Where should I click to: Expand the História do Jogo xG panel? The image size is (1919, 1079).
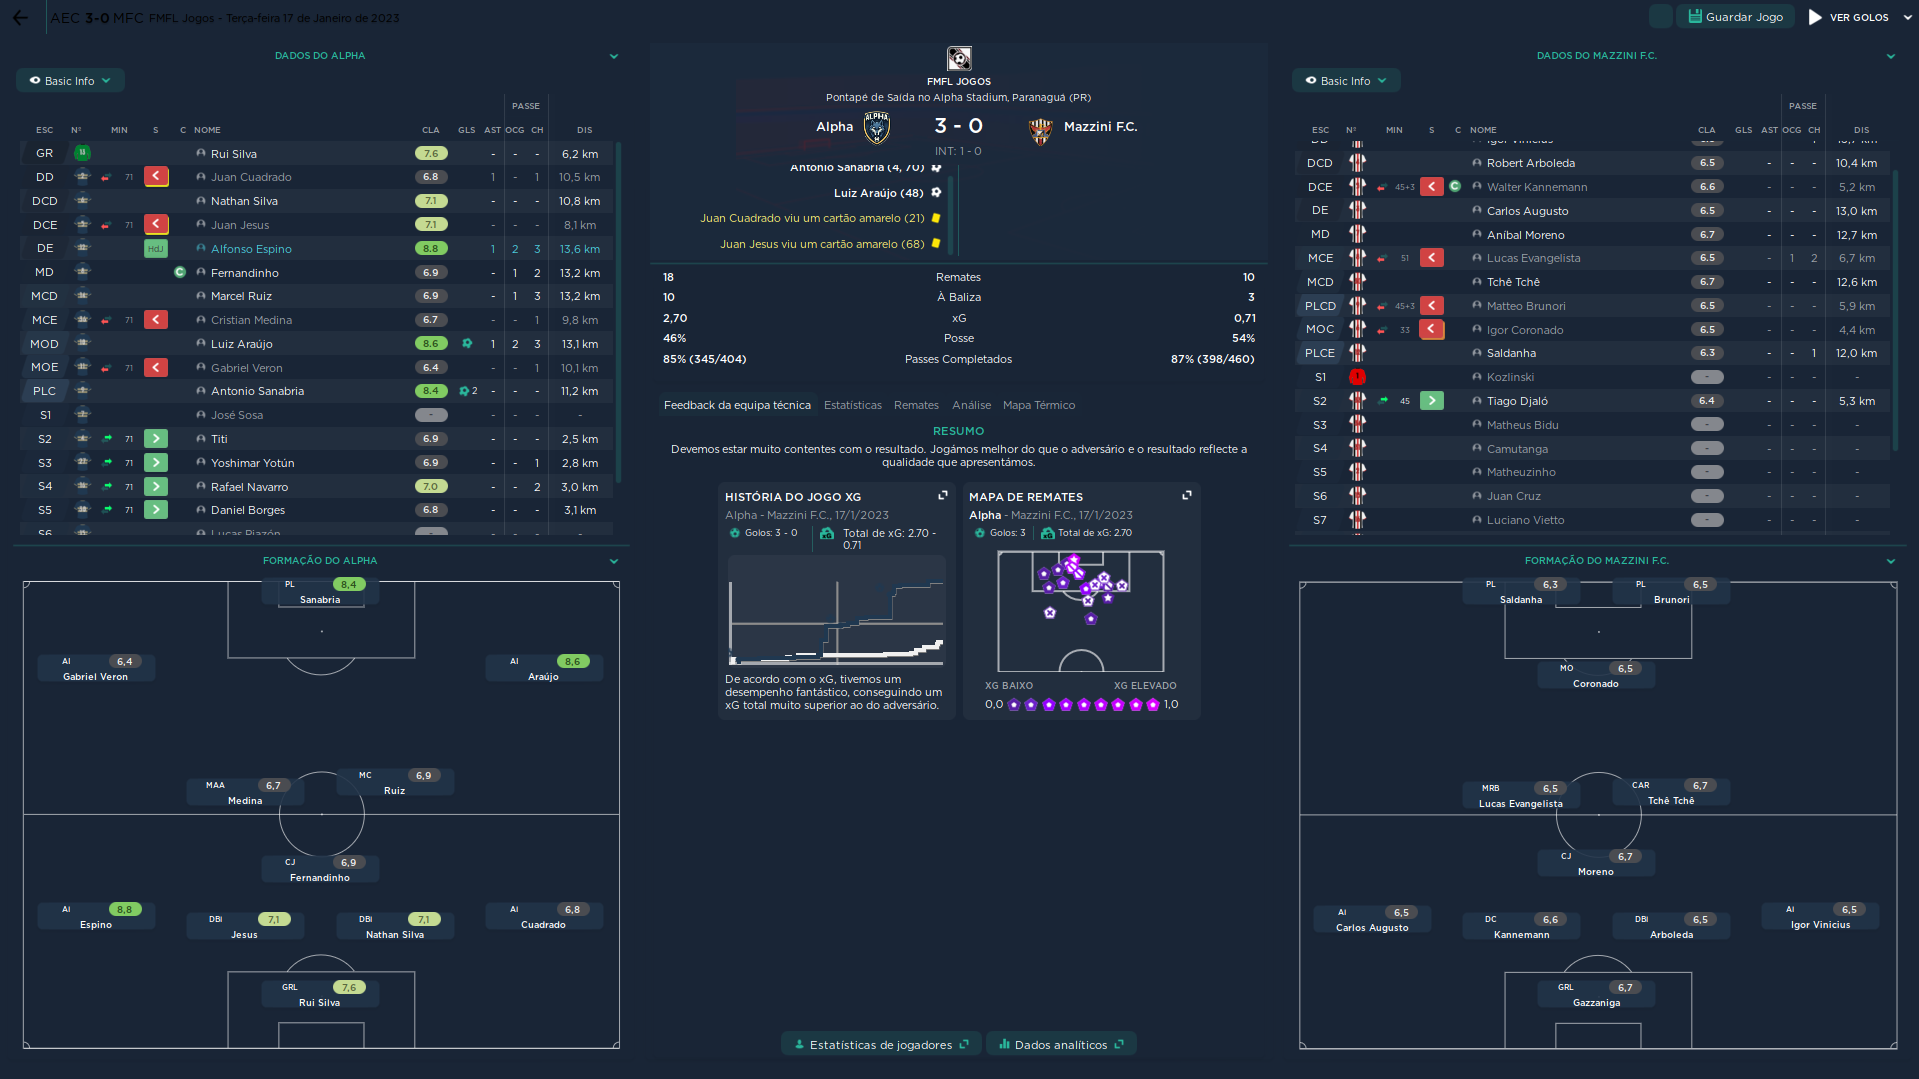point(942,496)
